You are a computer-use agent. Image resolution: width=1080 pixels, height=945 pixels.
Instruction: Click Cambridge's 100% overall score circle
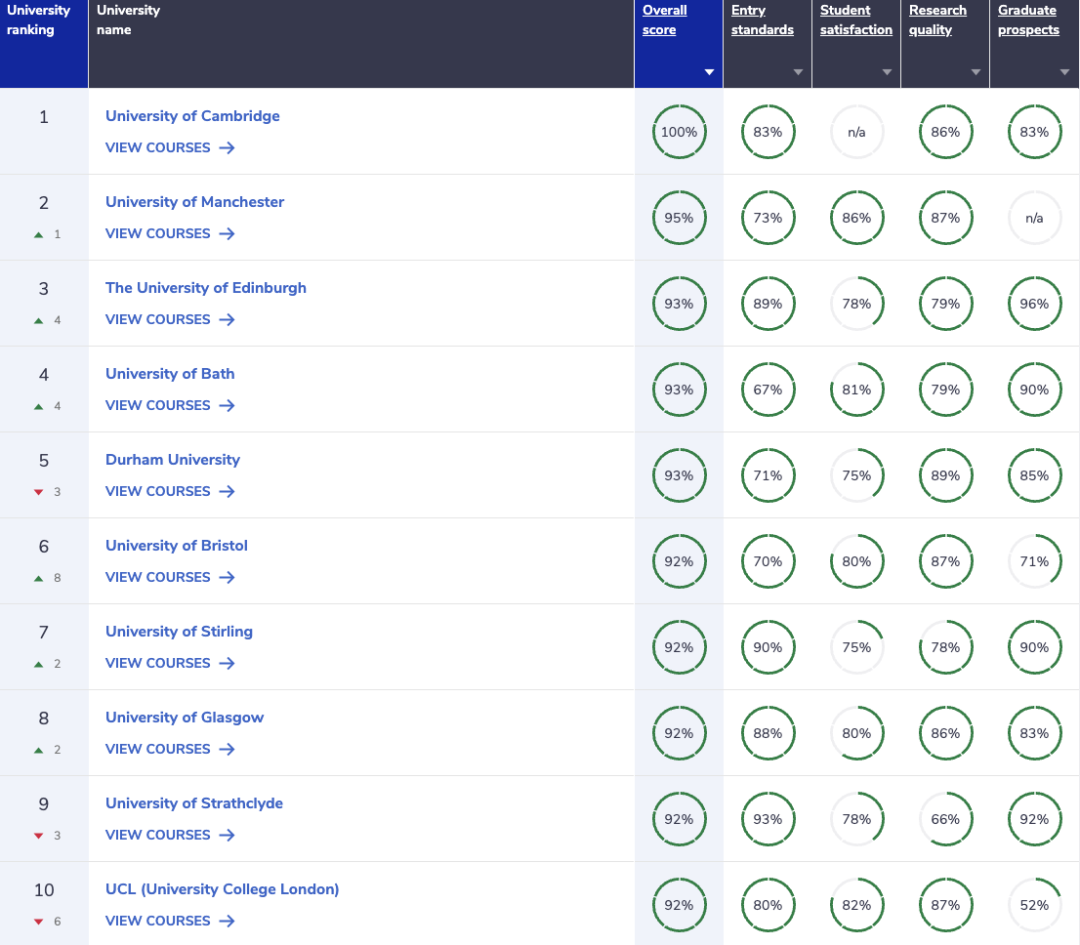pyautogui.click(x=679, y=132)
